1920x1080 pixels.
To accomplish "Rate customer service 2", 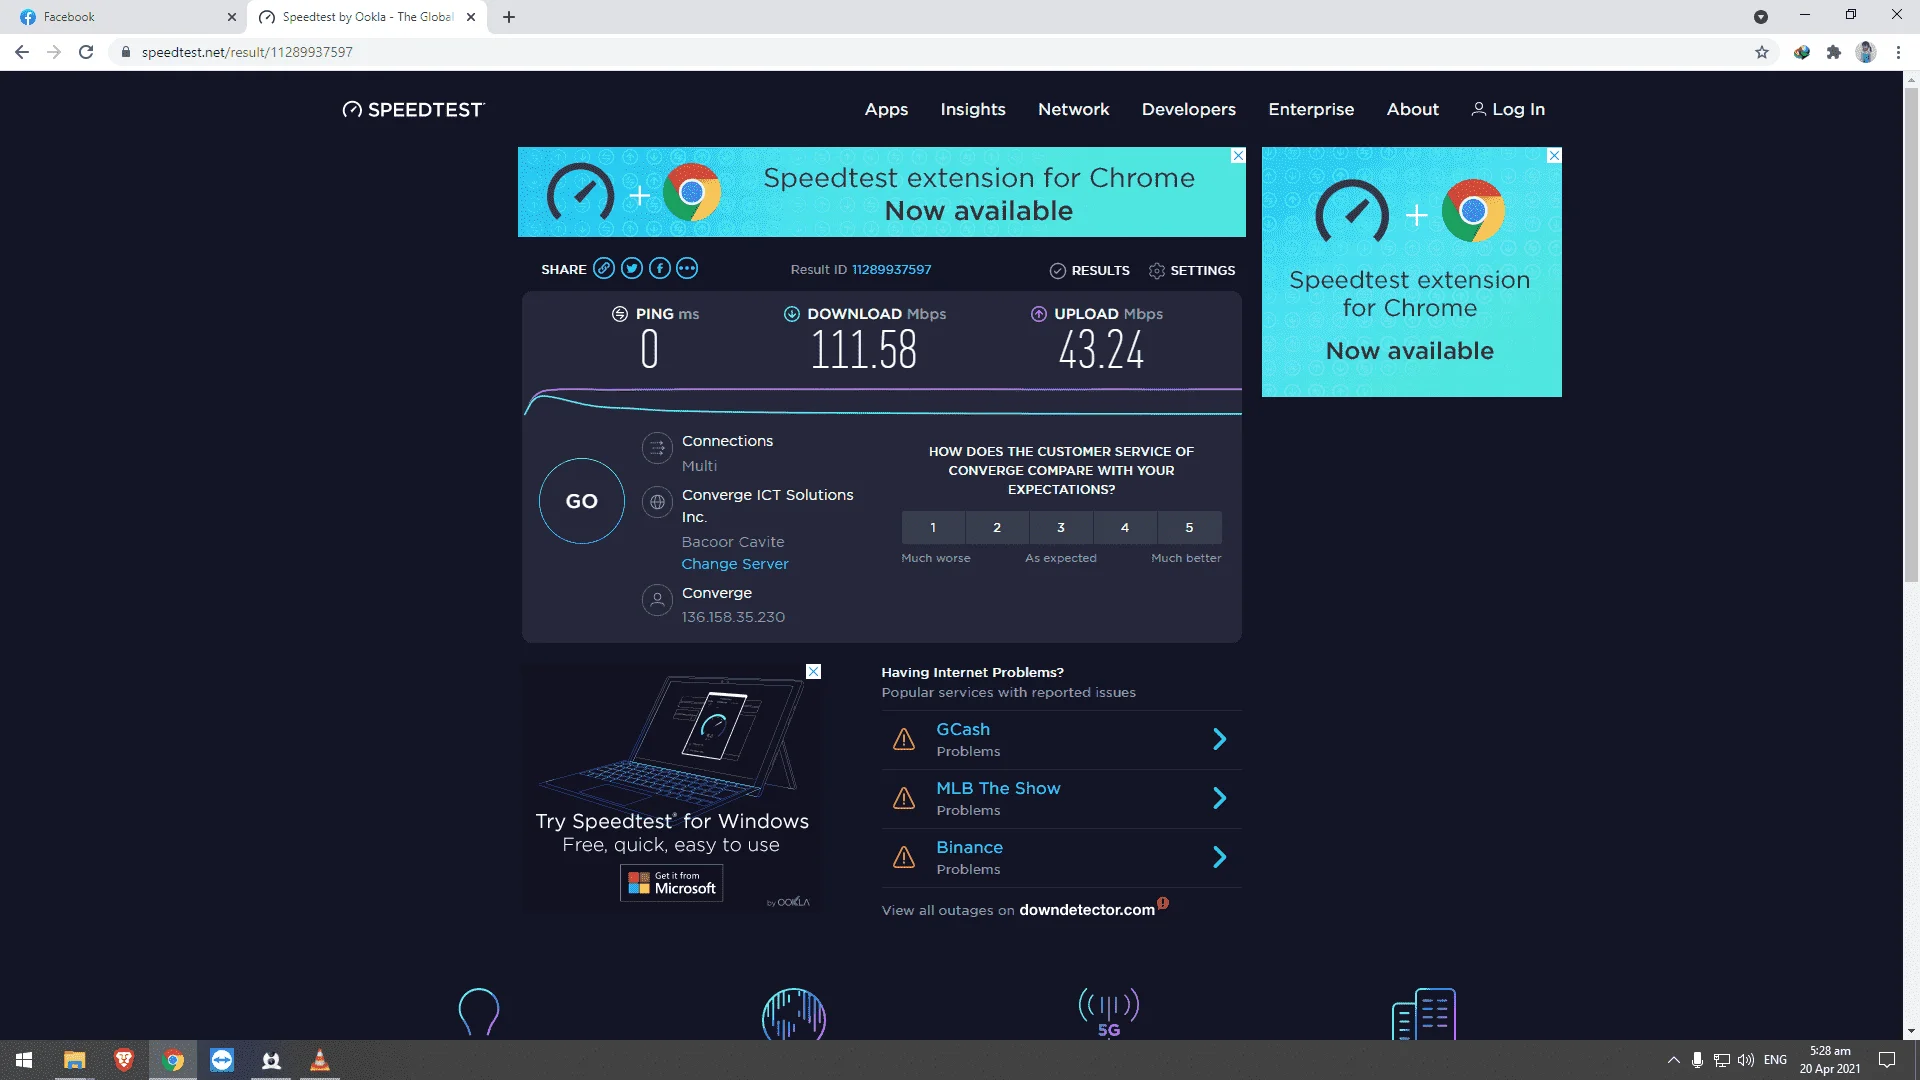I will tap(997, 527).
